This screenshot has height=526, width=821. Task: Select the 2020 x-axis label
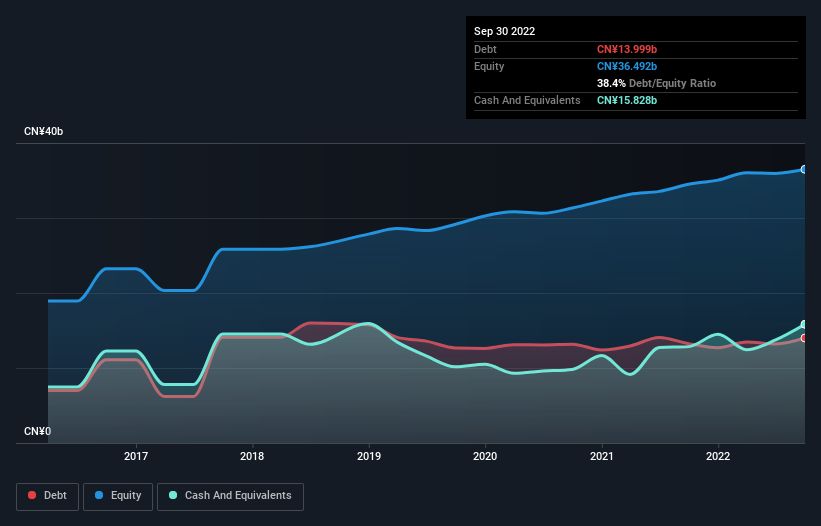485,456
